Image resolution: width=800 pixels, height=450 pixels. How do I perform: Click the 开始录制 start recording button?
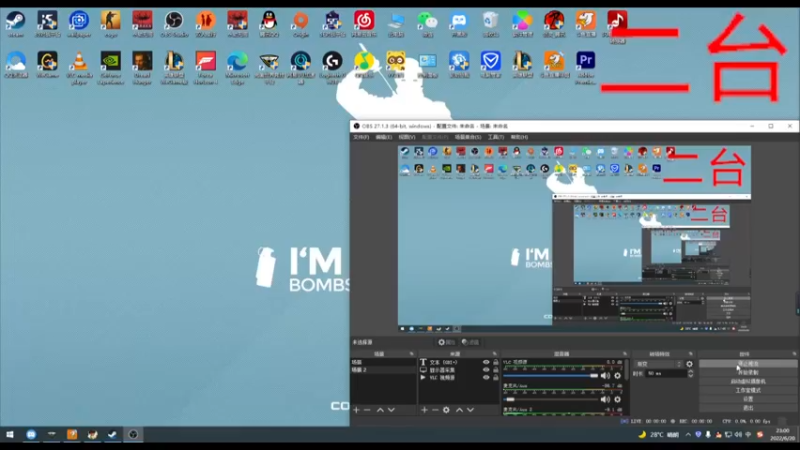coord(747,372)
